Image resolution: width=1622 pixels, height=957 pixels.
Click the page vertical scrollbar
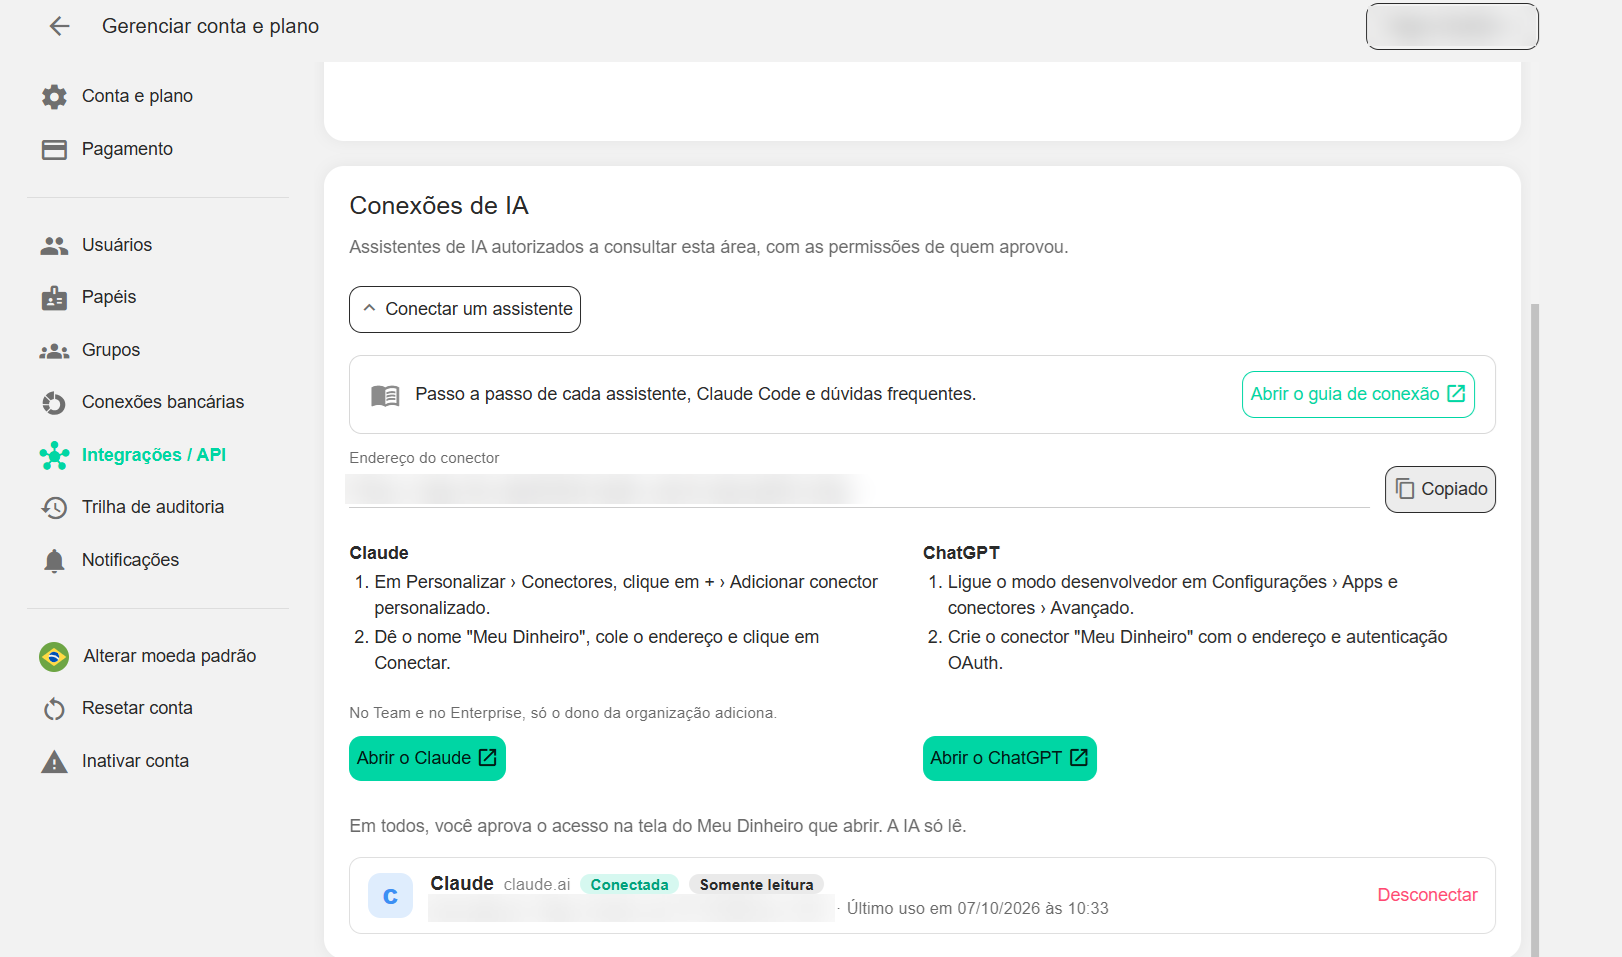pyautogui.click(x=1535, y=630)
